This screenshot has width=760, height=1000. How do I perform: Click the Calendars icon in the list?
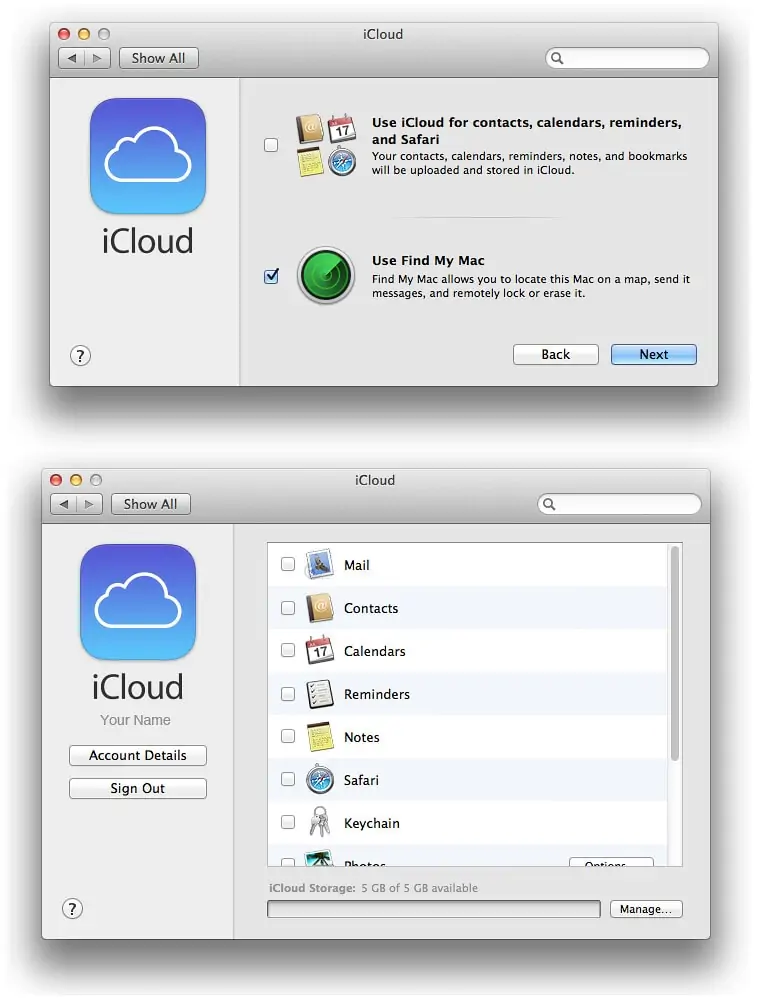pyautogui.click(x=319, y=651)
